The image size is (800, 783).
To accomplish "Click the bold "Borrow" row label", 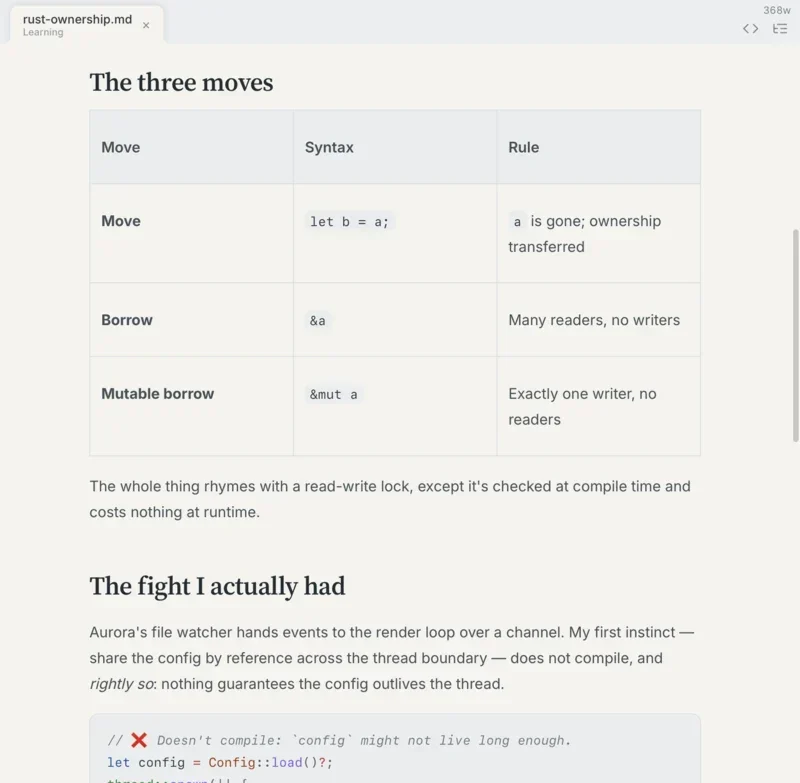I will [x=127, y=320].
